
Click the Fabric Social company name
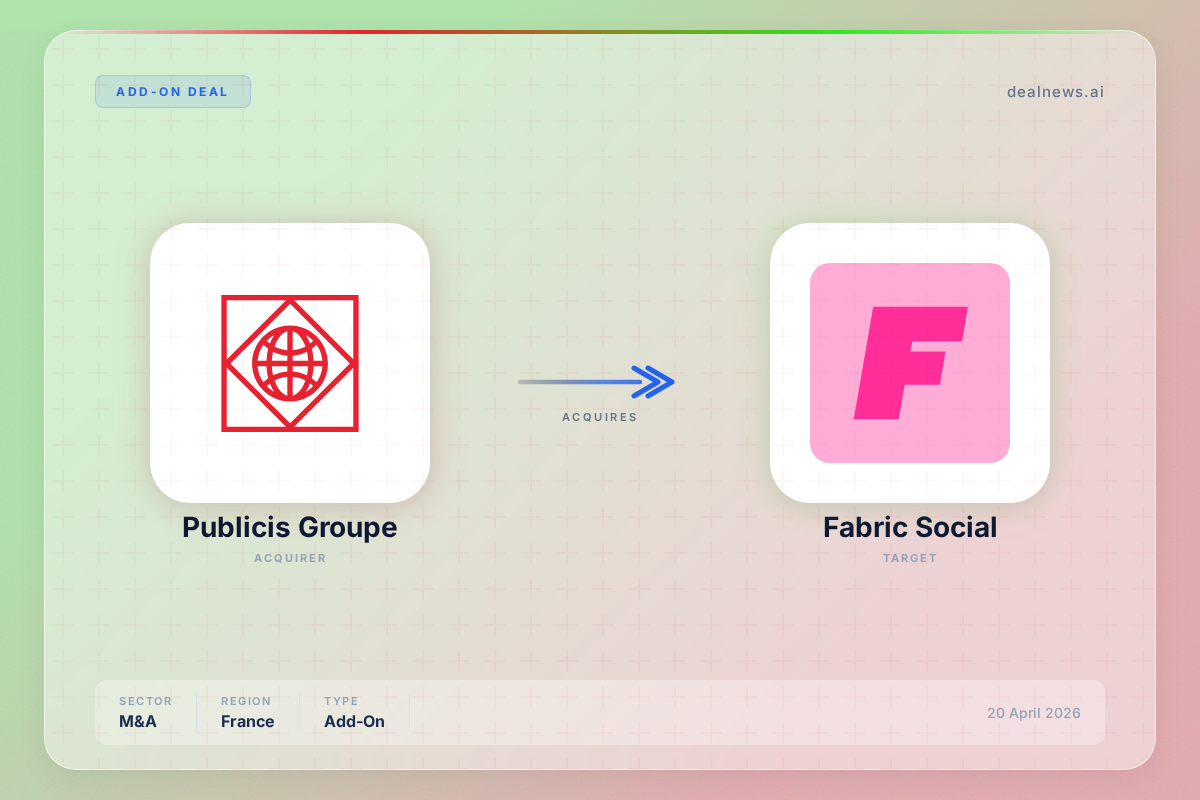pyautogui.click(x=909, y=527)
